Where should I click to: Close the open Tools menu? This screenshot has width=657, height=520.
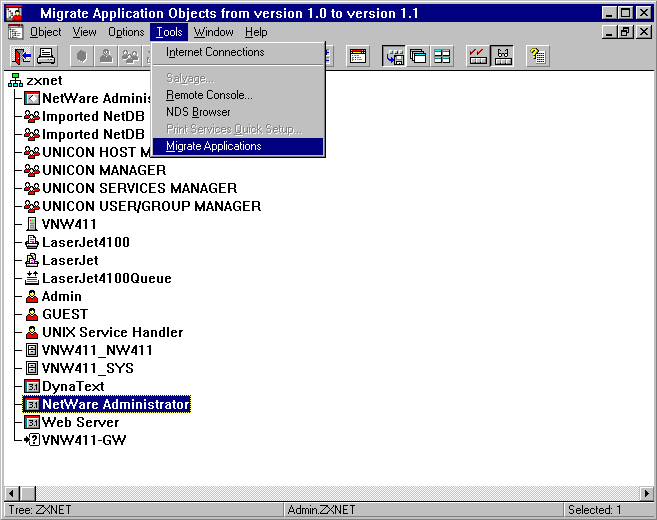click(169, 32)
